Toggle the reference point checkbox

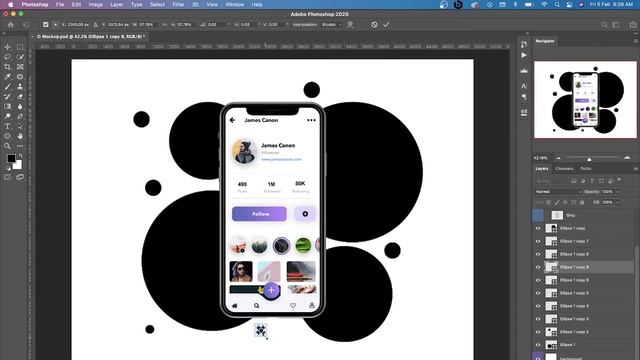[x=46, y=24]
